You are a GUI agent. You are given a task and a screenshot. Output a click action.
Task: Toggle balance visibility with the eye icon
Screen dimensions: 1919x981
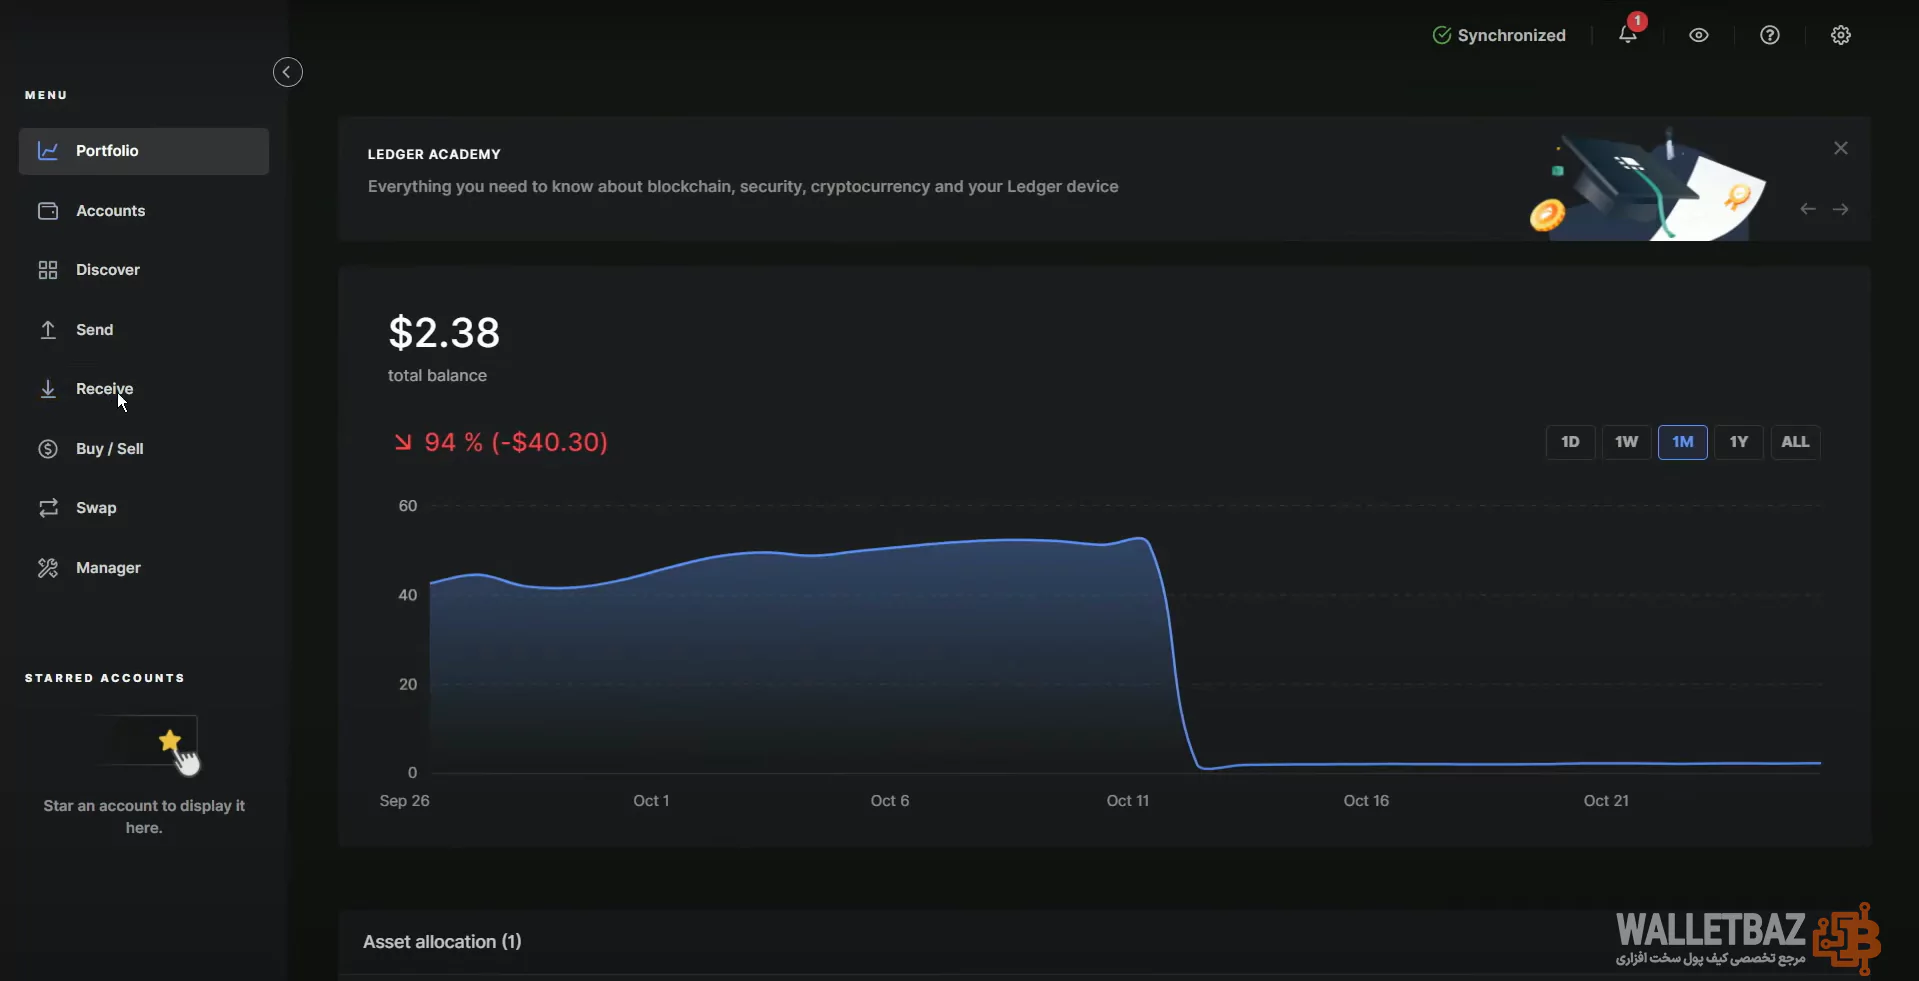1698,35
